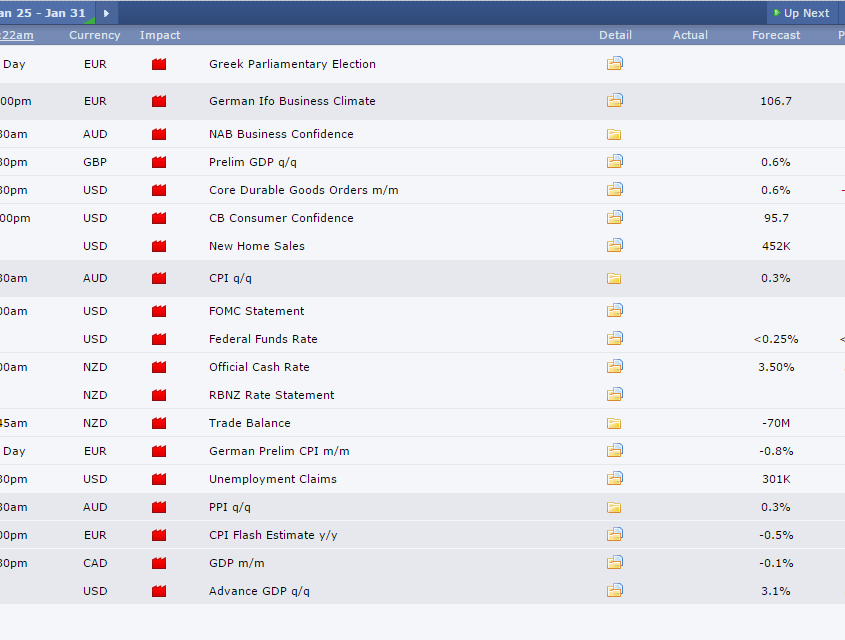
Task: Open the CB Consumer Confidence event
Action: (281, 218)
